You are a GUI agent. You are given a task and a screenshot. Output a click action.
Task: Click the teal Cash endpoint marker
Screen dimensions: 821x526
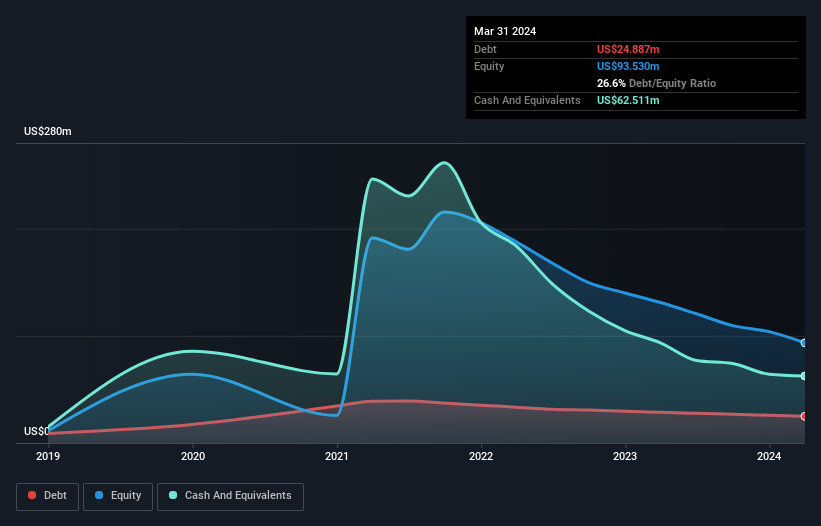(x=804, y=376)
